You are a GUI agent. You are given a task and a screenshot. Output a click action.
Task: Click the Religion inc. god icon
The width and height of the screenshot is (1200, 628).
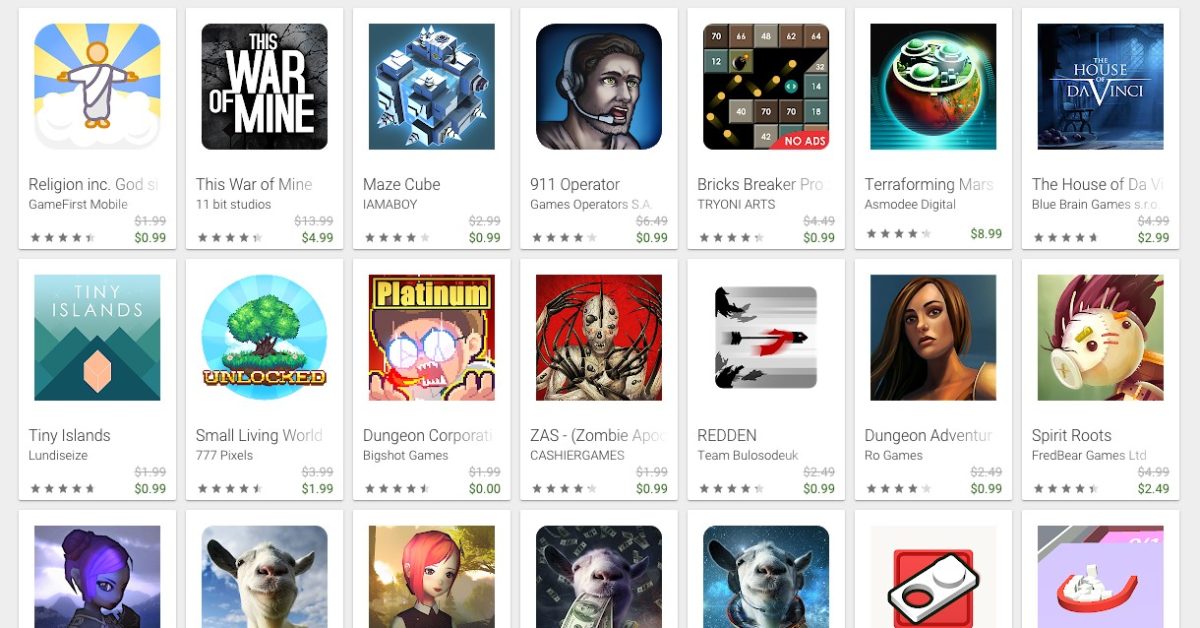coord(97,87)
